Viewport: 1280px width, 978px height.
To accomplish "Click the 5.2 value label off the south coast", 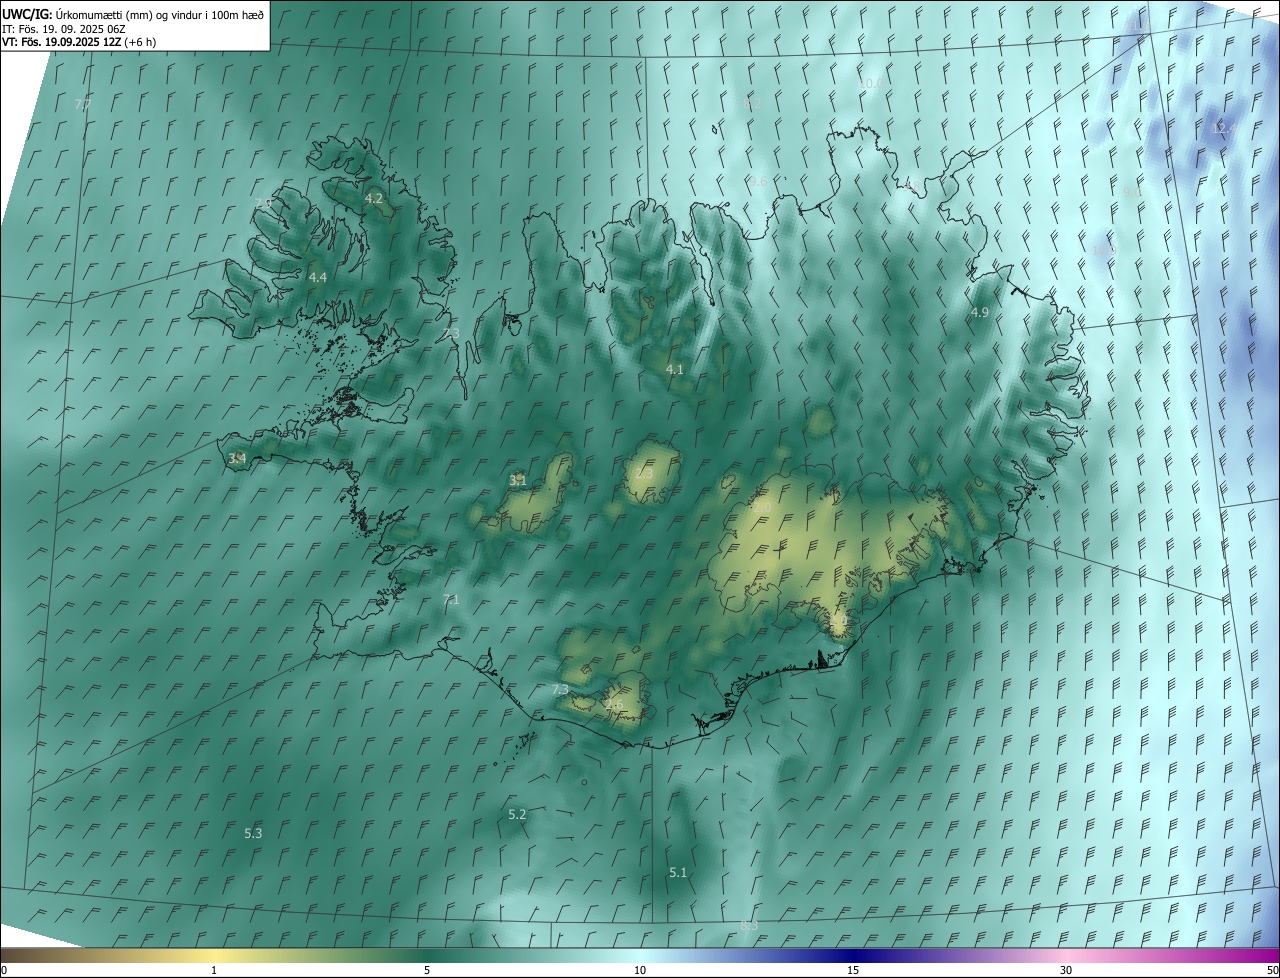I will click(517, 815).
